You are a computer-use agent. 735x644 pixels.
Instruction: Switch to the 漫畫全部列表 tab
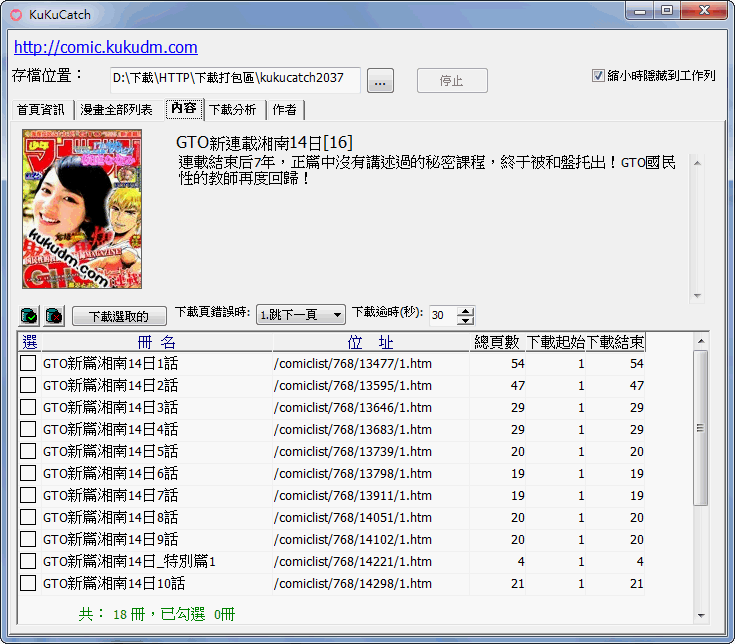(117, 110)
